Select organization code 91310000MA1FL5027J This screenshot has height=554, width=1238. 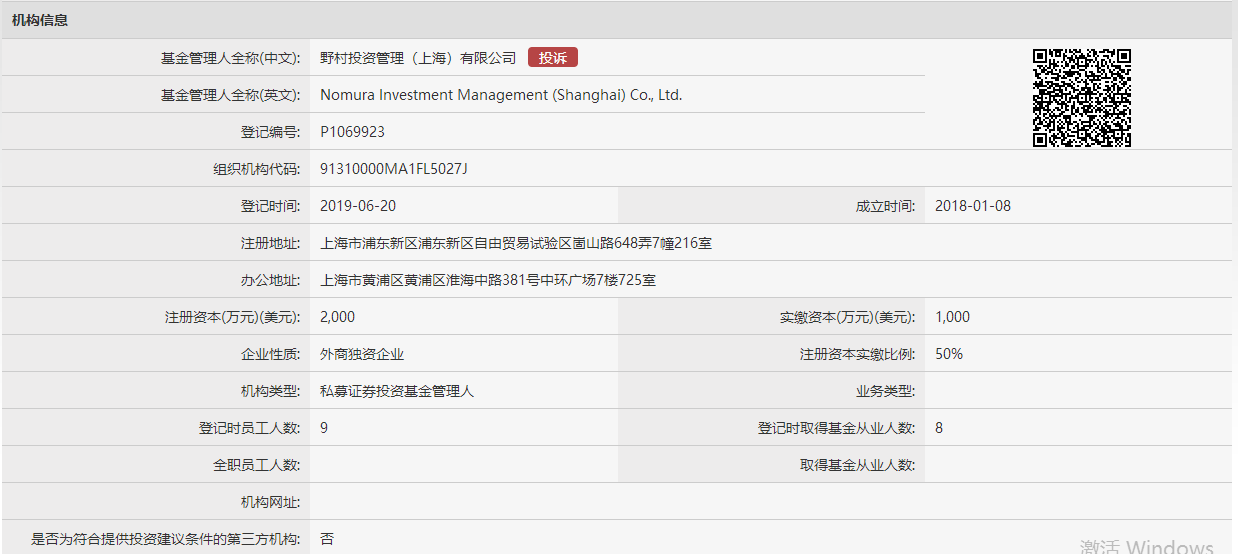(394, 169)
